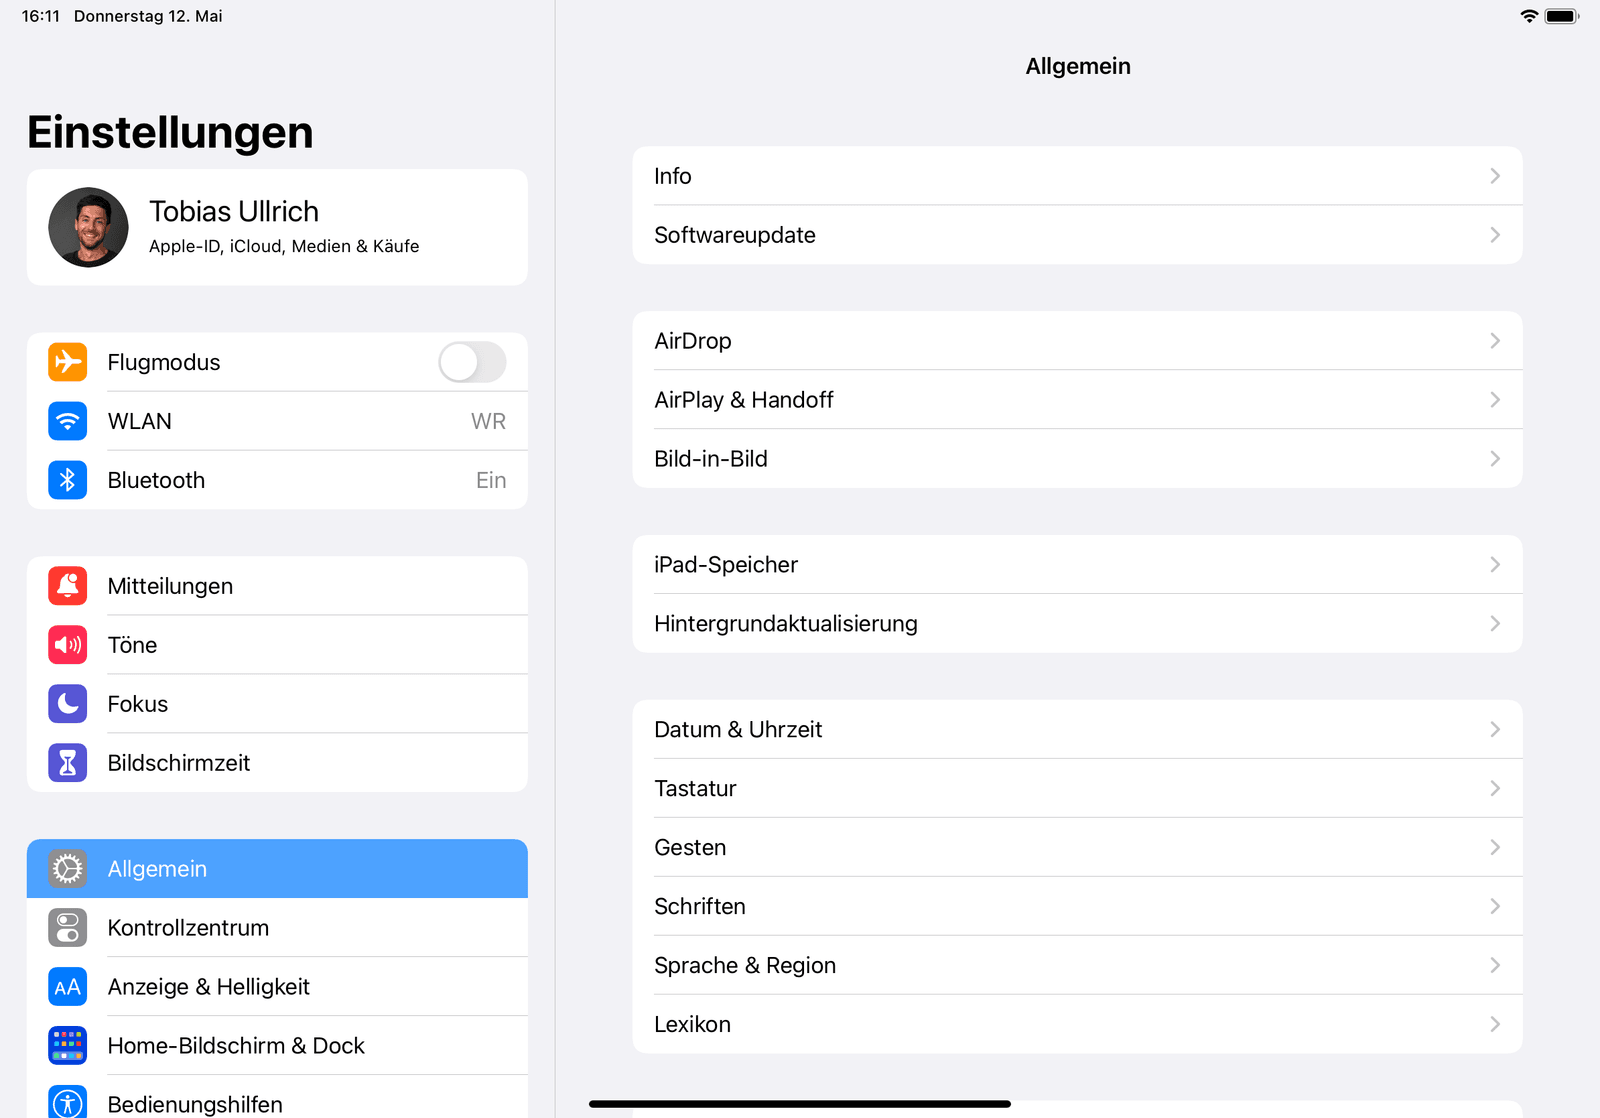Tap the gear Allgemein icon
Screen dimensions: 1600x1118
click(67, 869)
